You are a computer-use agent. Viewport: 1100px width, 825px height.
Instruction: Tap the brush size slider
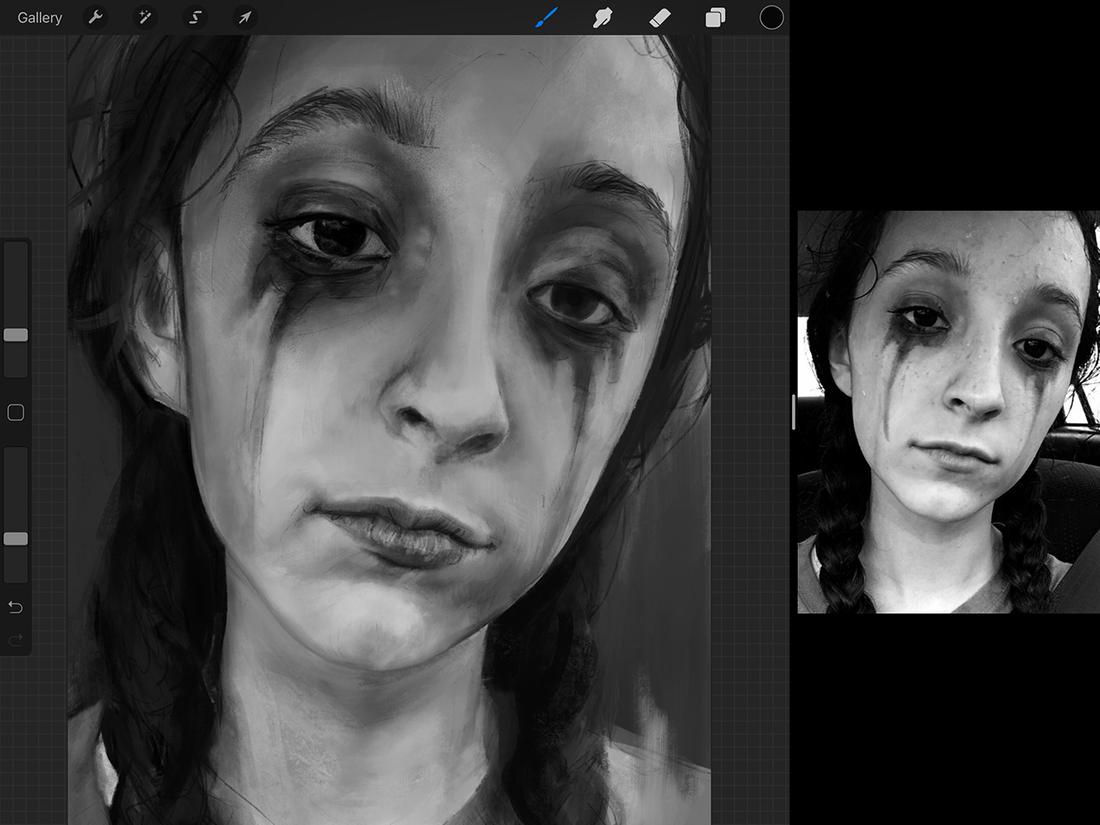click(15, 335)
